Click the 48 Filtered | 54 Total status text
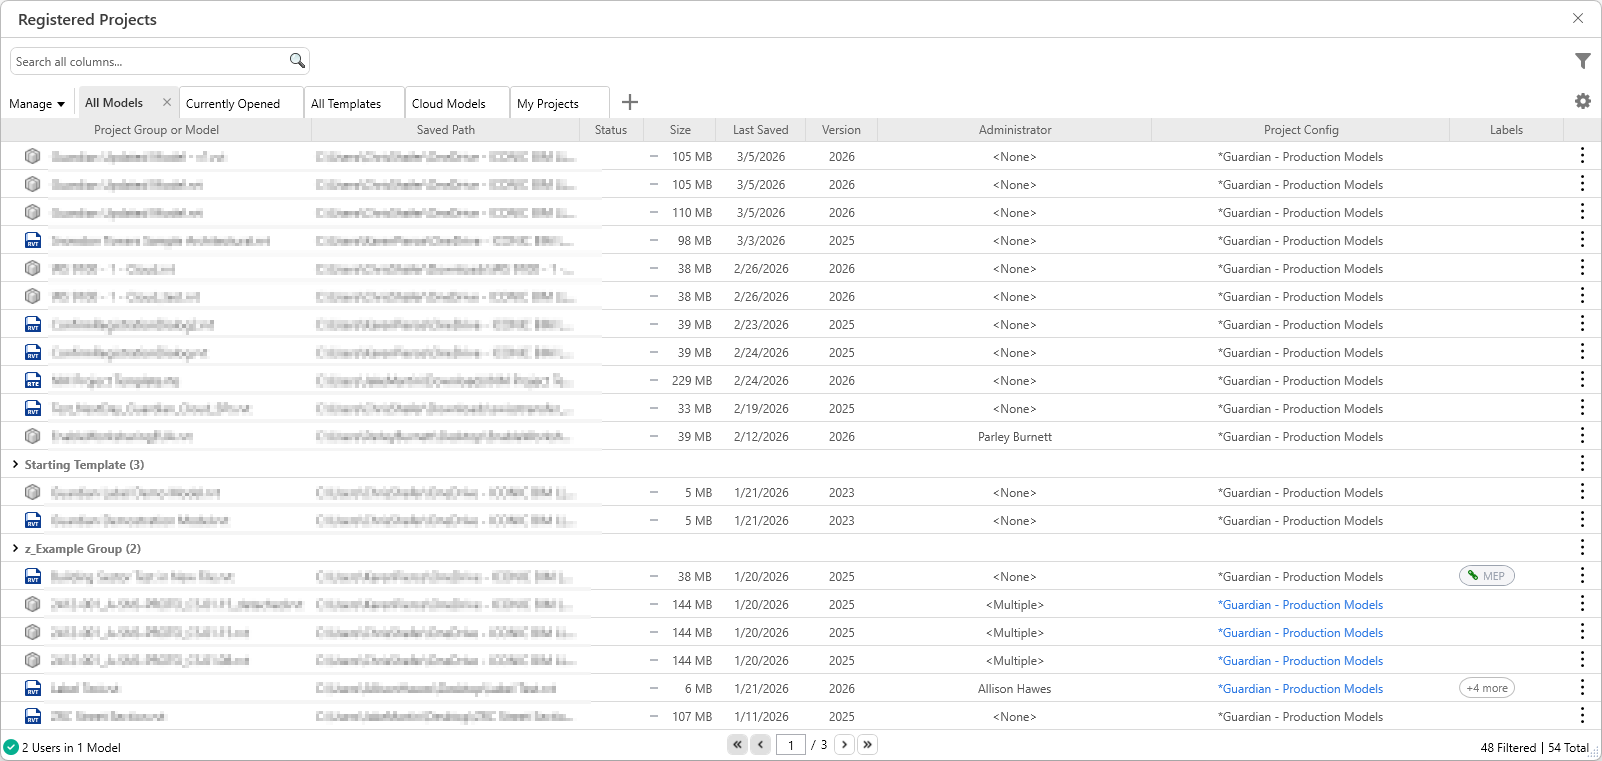 pyautogui.click(x=1534, y=747)
